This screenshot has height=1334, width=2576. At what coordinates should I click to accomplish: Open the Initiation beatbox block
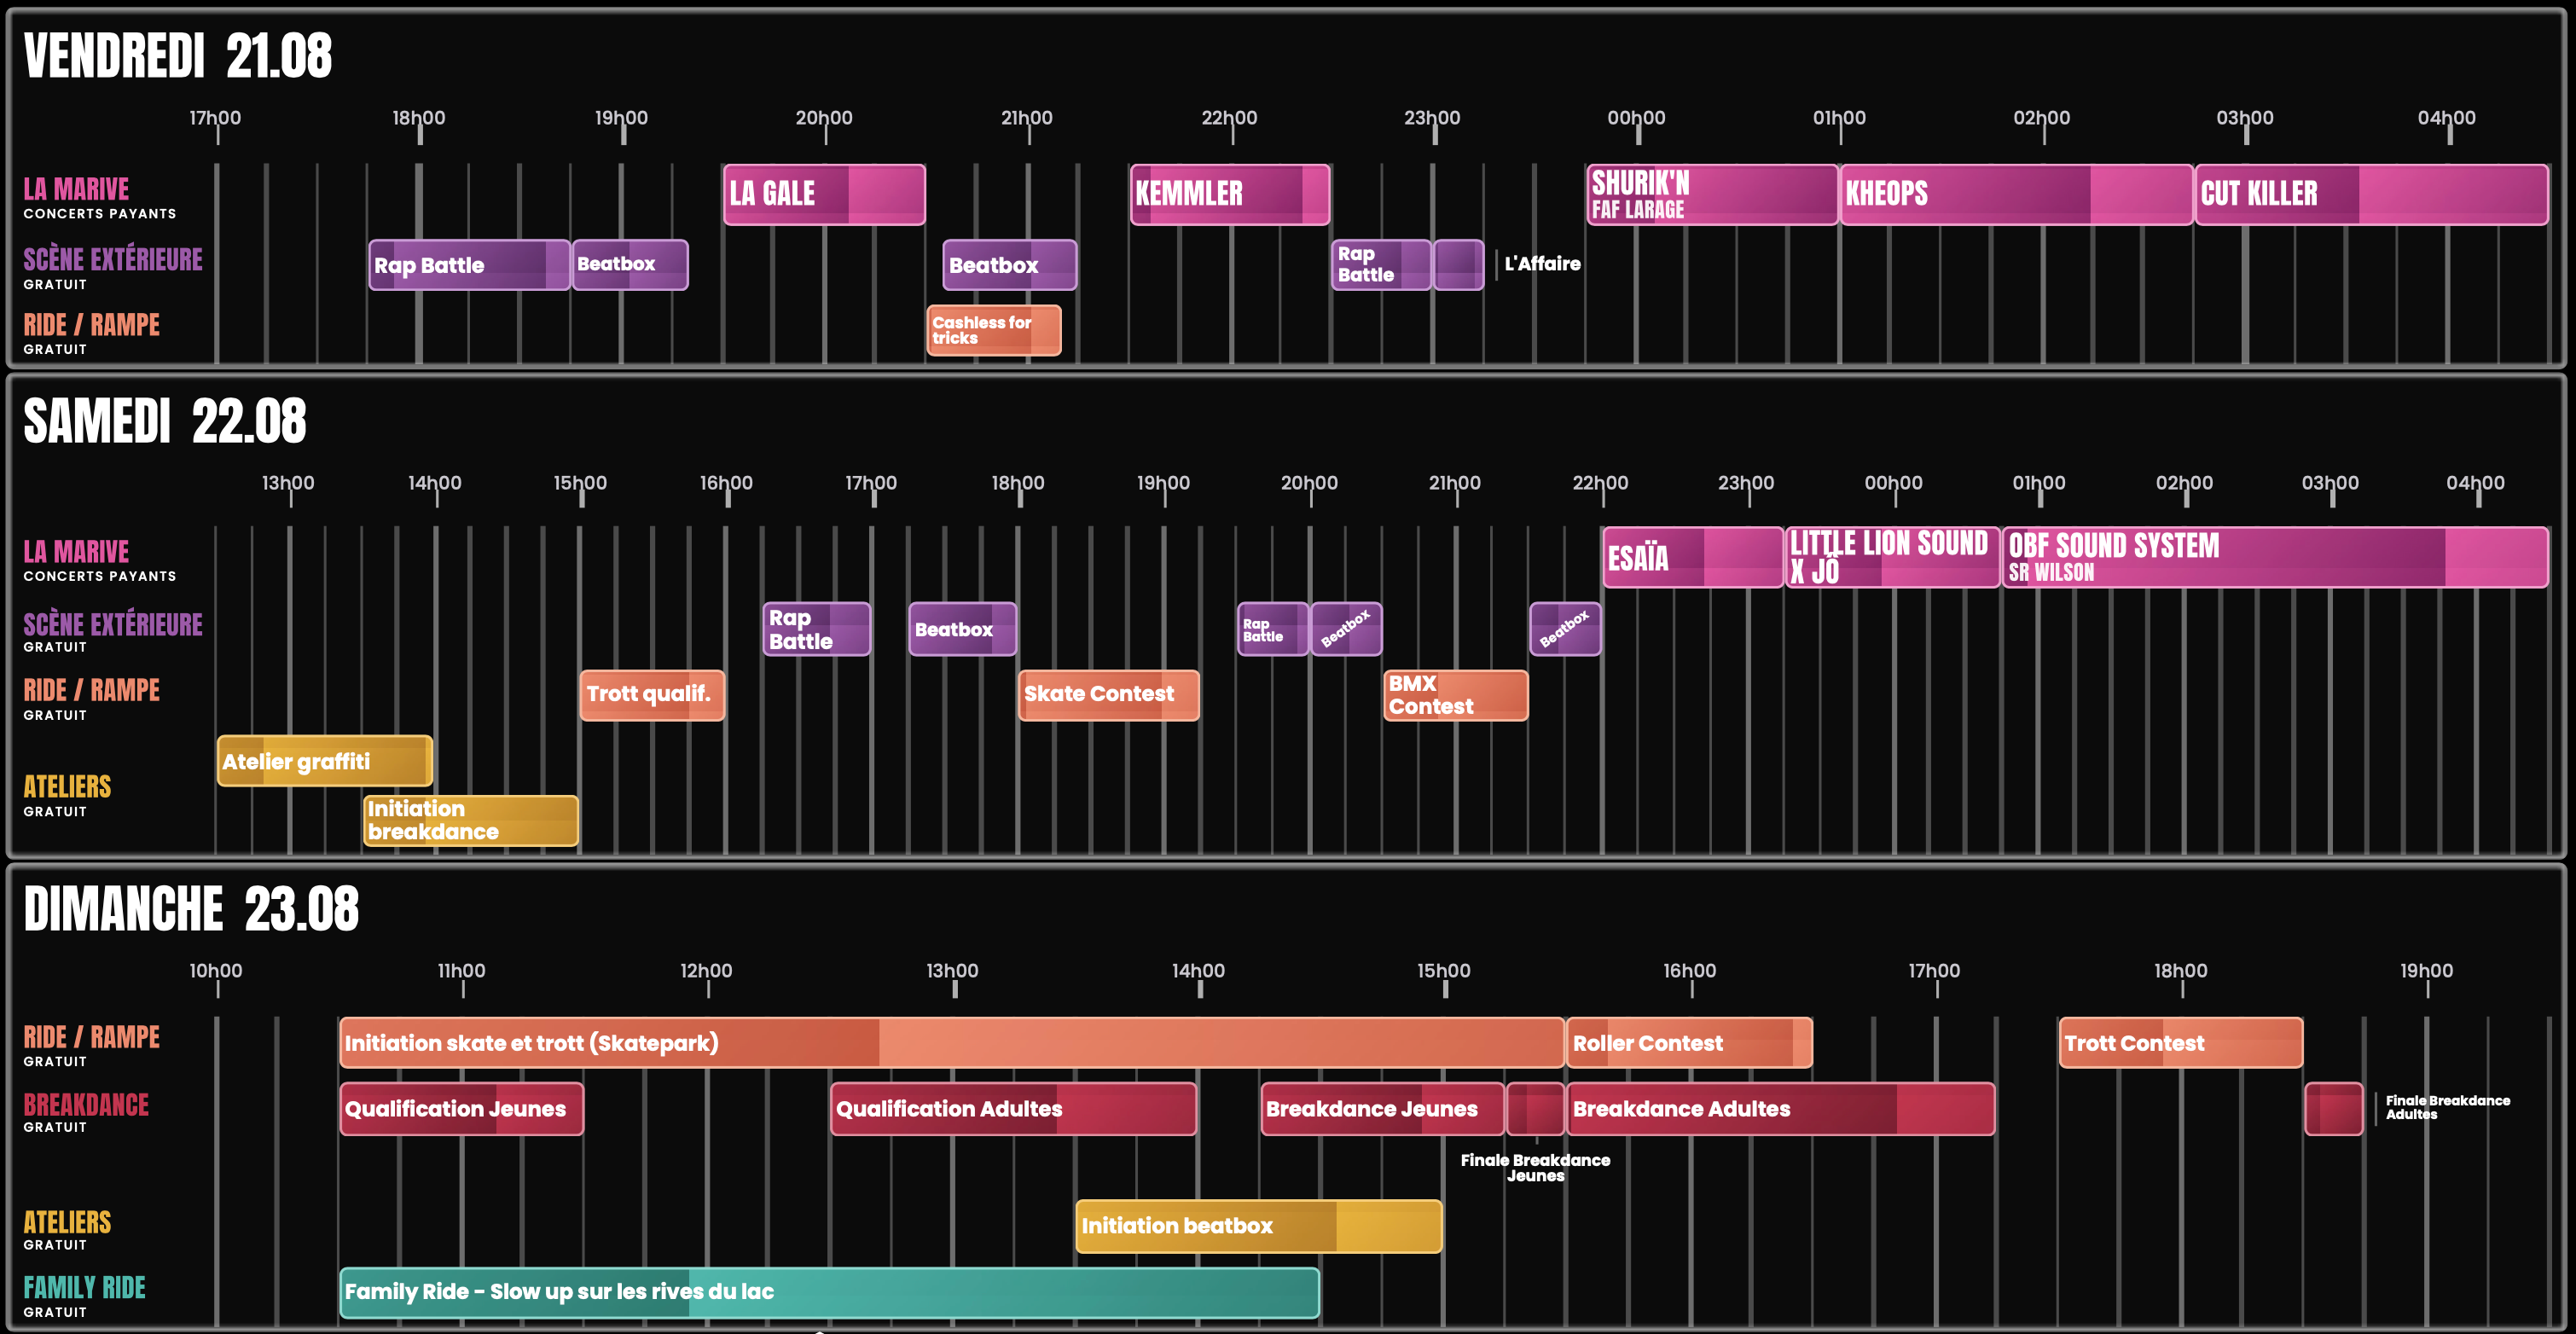click(x=1259, y=1226)
